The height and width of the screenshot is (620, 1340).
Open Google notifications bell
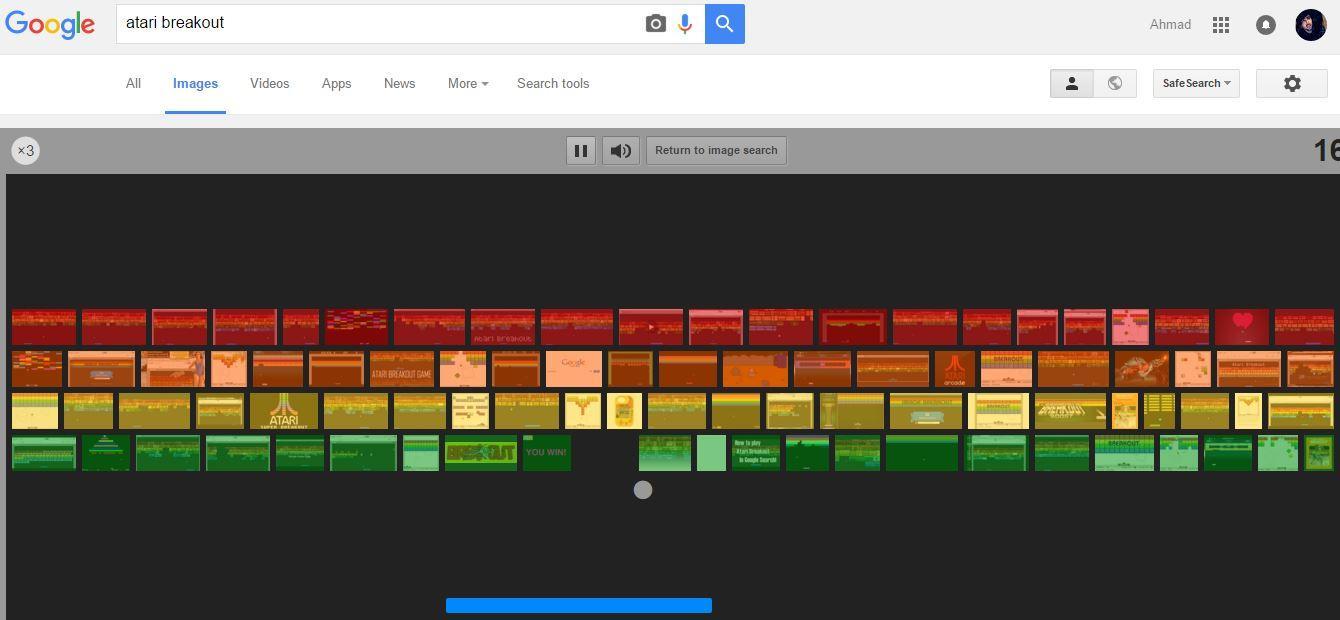[1266, 25]
